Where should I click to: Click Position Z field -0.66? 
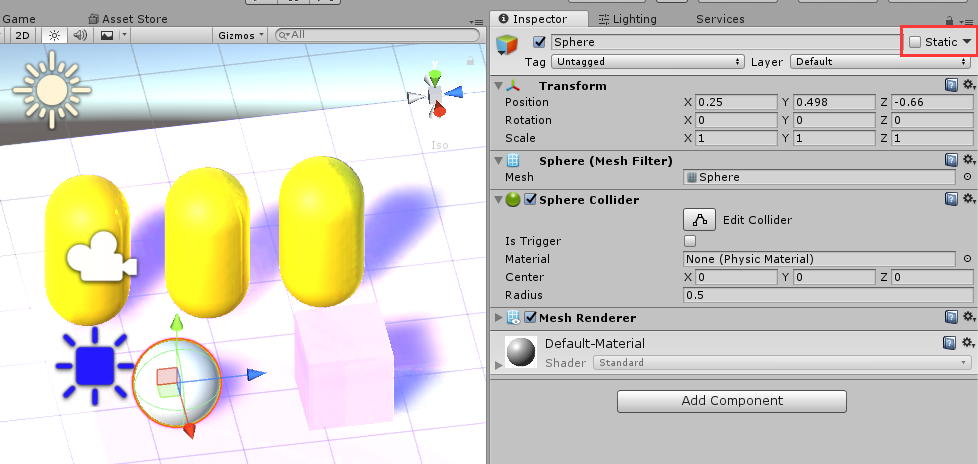pyautogui.click(x=932, y=102)
